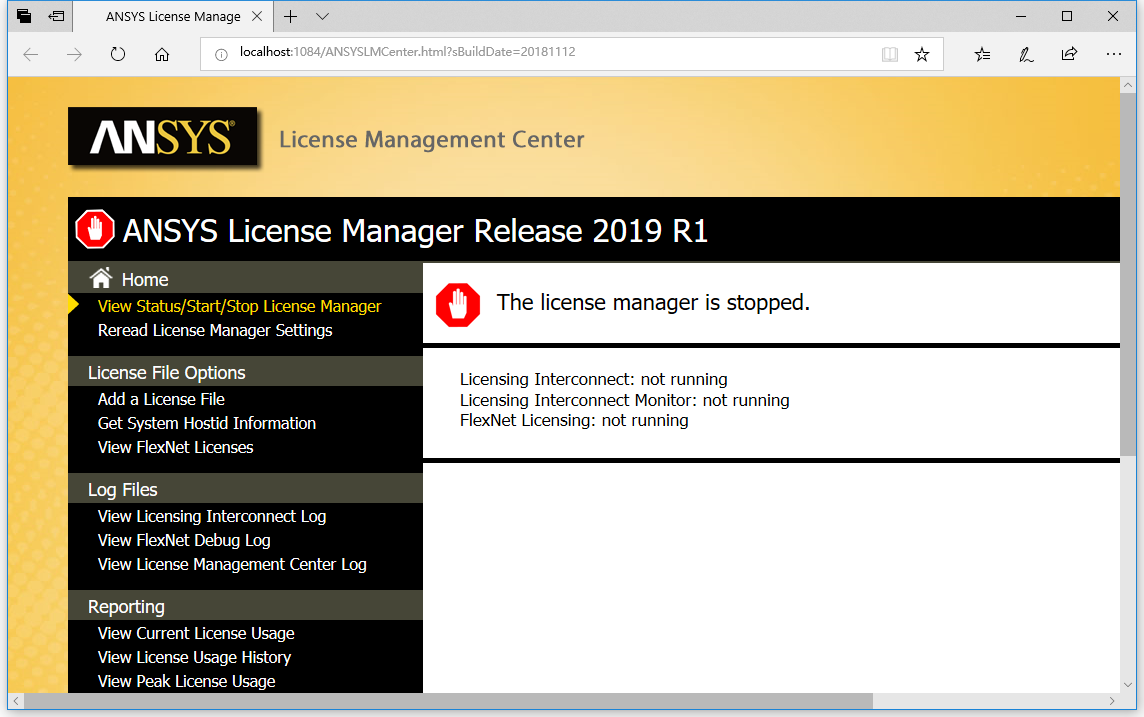Click Get System Hostid Information

coord(206,423)
